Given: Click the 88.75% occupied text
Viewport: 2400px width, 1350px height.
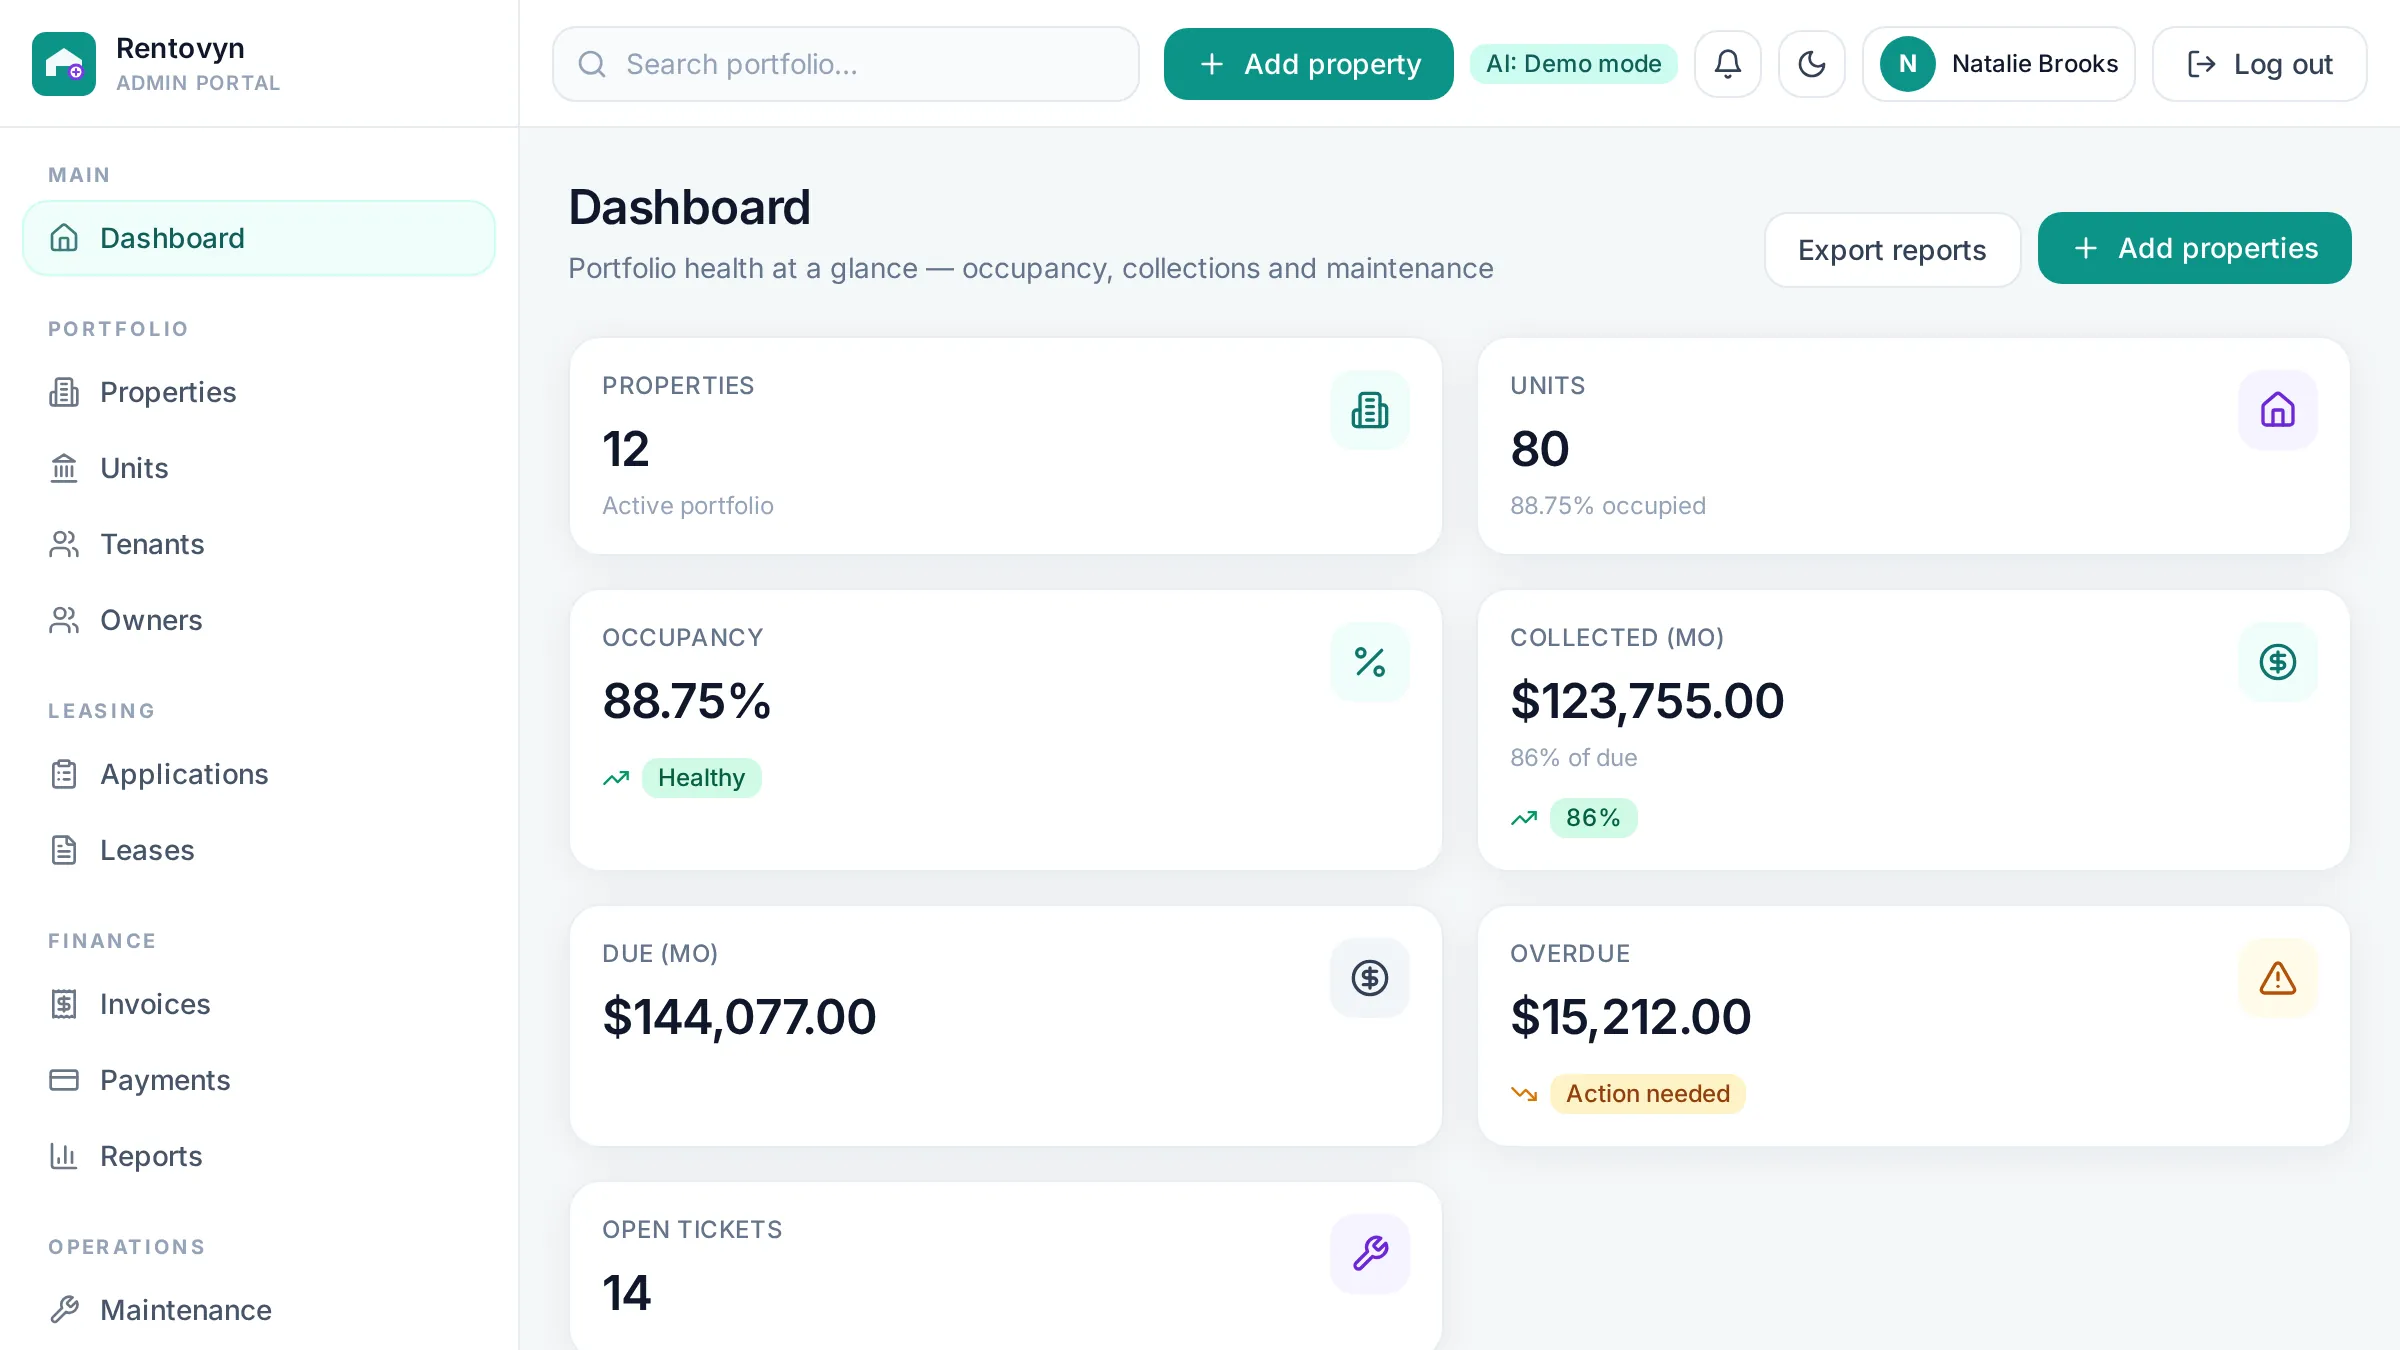Looking at the screenshot, I should pyautogui.click(x=1608, y=506).
